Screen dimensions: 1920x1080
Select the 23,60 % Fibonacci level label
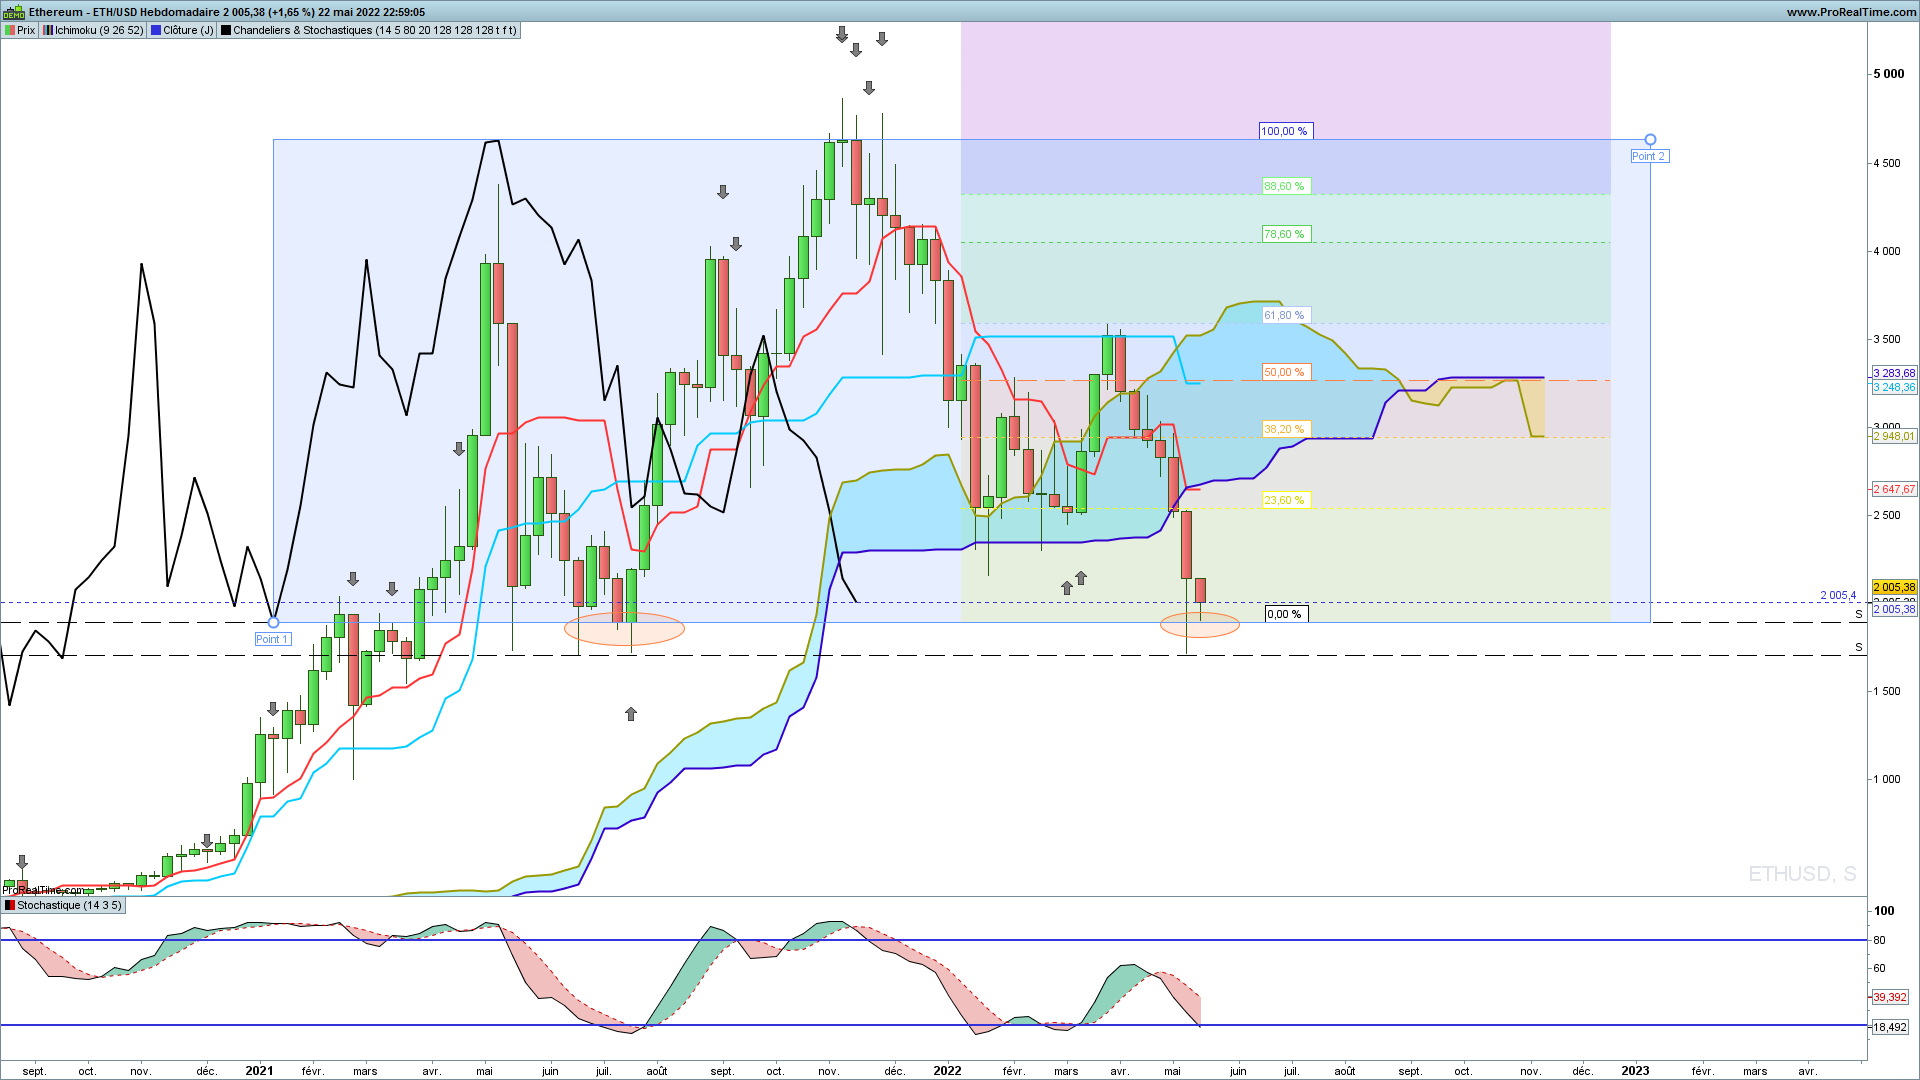tap(1285, 500)
